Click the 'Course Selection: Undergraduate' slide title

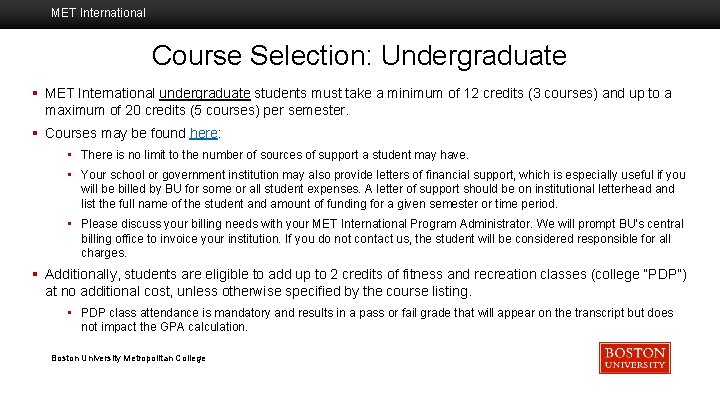click(359, 55)
